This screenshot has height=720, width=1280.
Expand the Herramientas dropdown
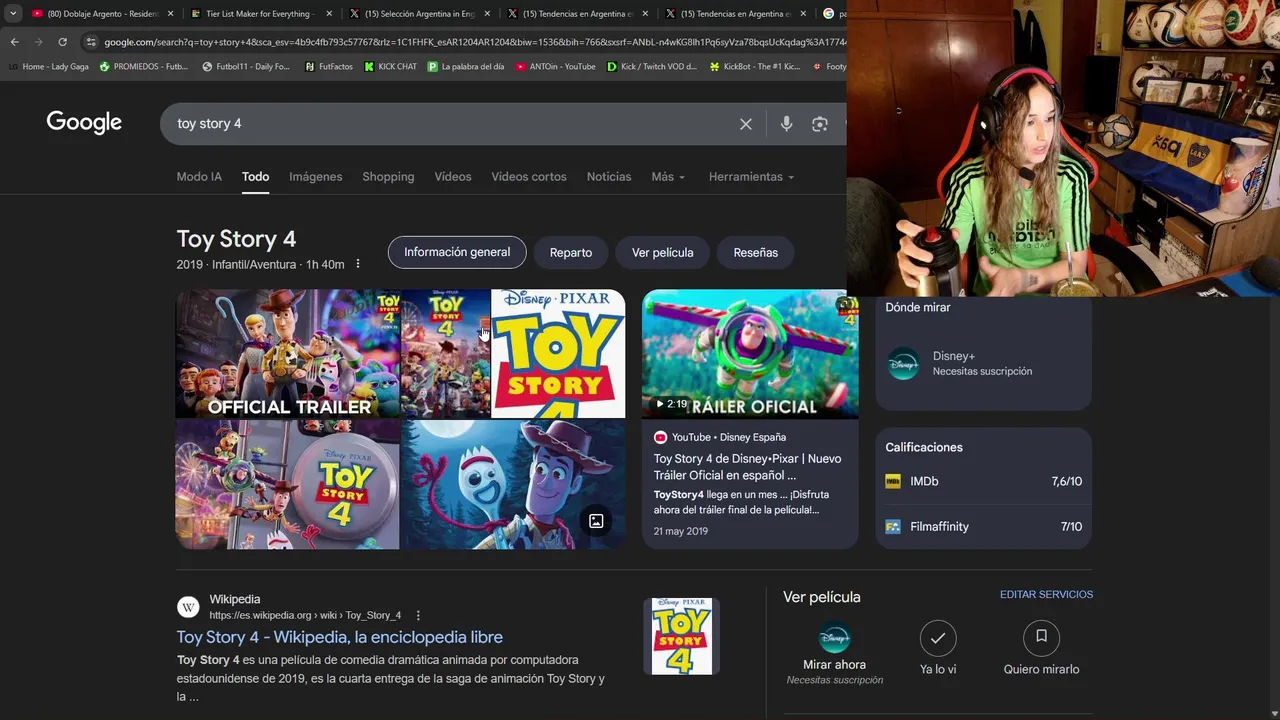click(751, 177)
